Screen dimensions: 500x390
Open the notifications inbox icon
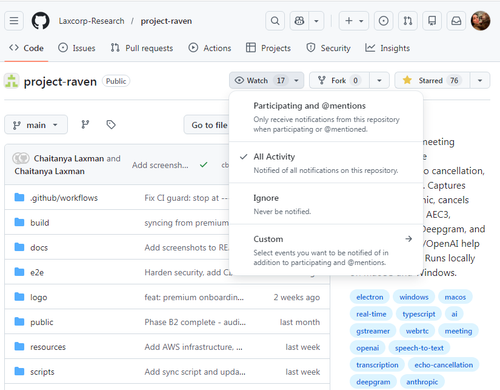[x=456, y=21]
